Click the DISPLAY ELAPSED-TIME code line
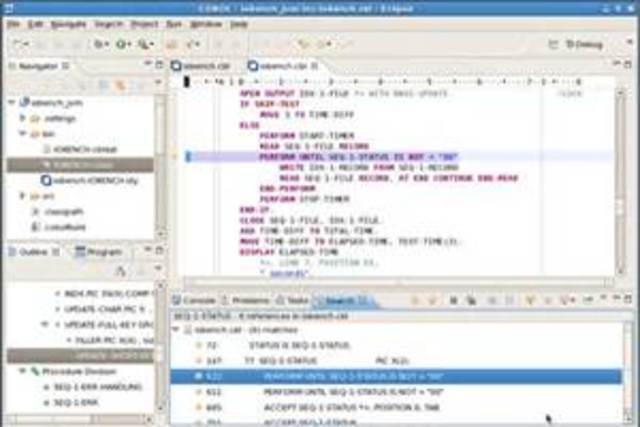 (289, 252)
